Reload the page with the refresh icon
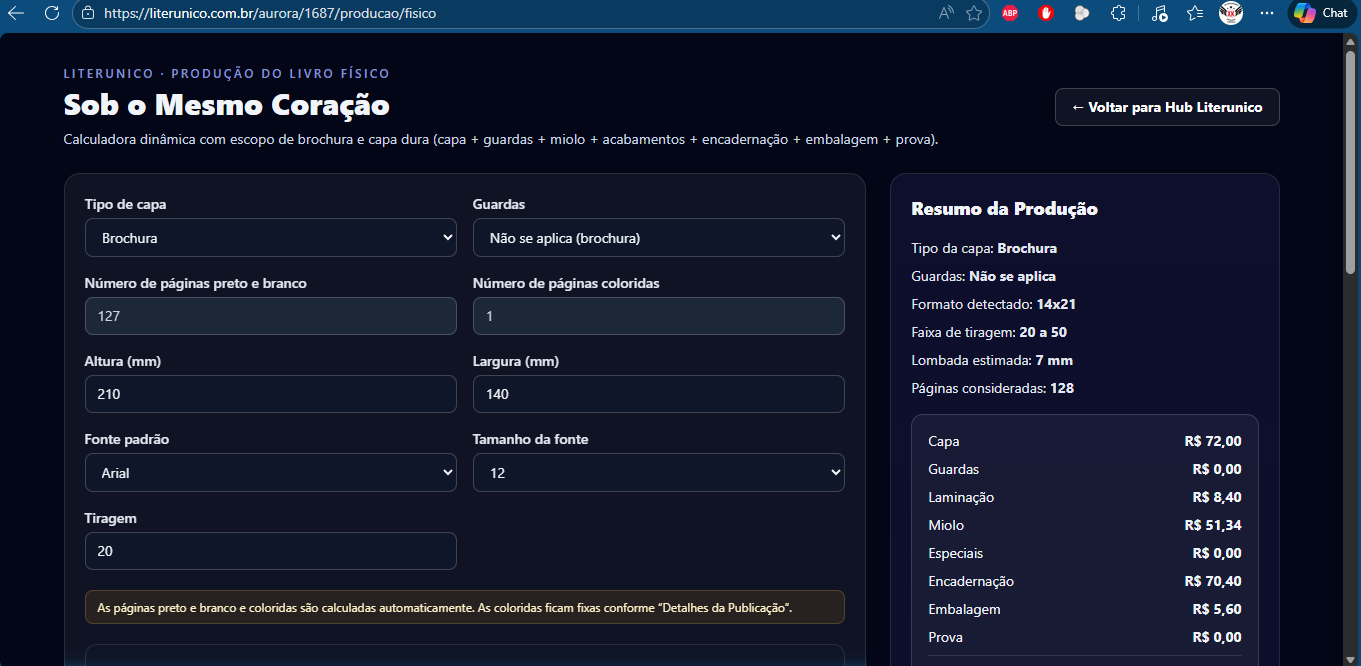 52,13
